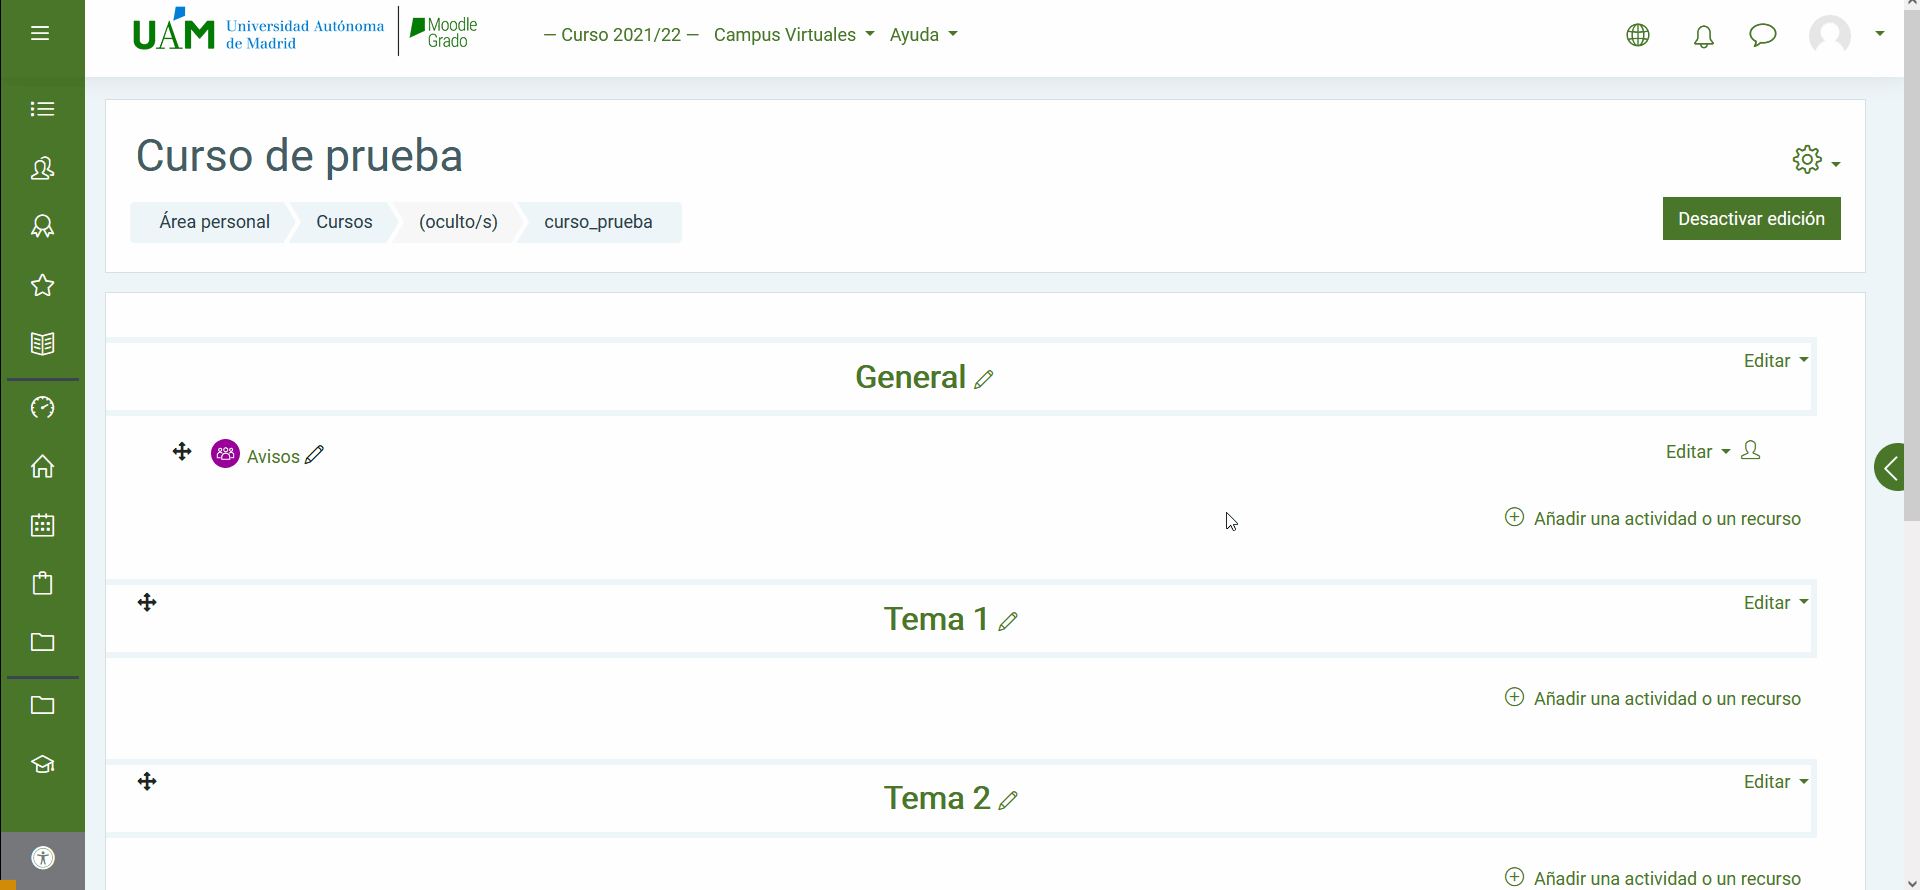Click the Curso 2021/22 text
Viewport: 1920px width, 890px height.
[x=621, y=35]
